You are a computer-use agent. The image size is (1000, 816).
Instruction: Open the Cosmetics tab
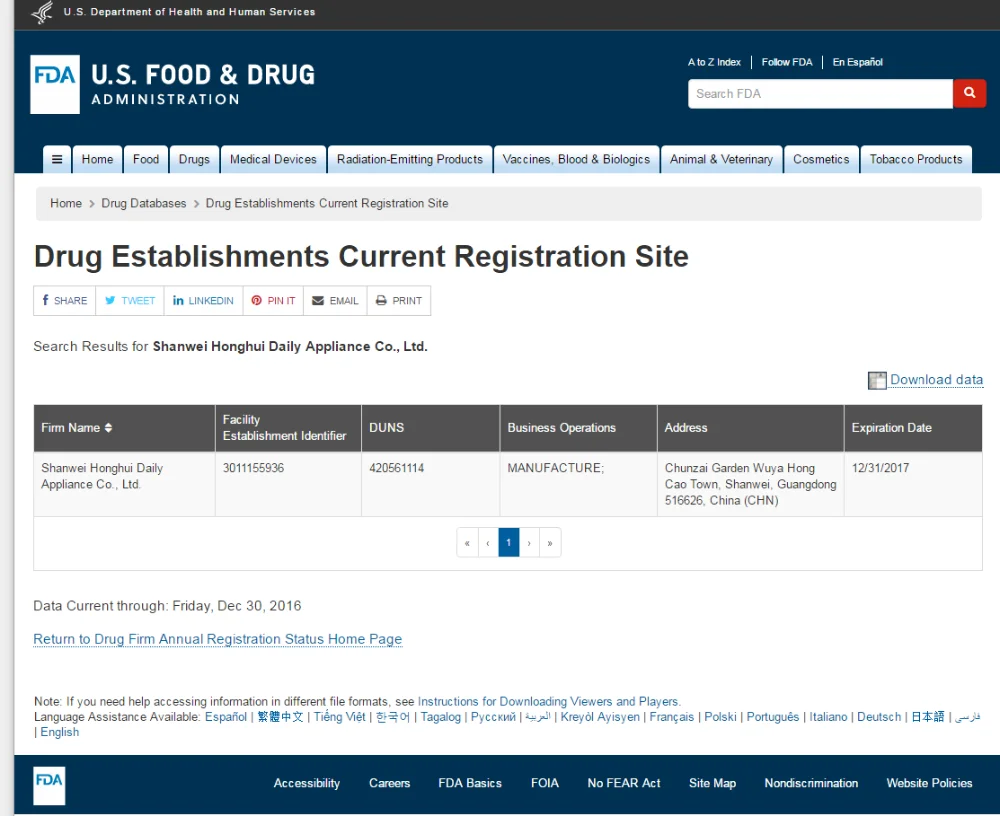(821, 159)
